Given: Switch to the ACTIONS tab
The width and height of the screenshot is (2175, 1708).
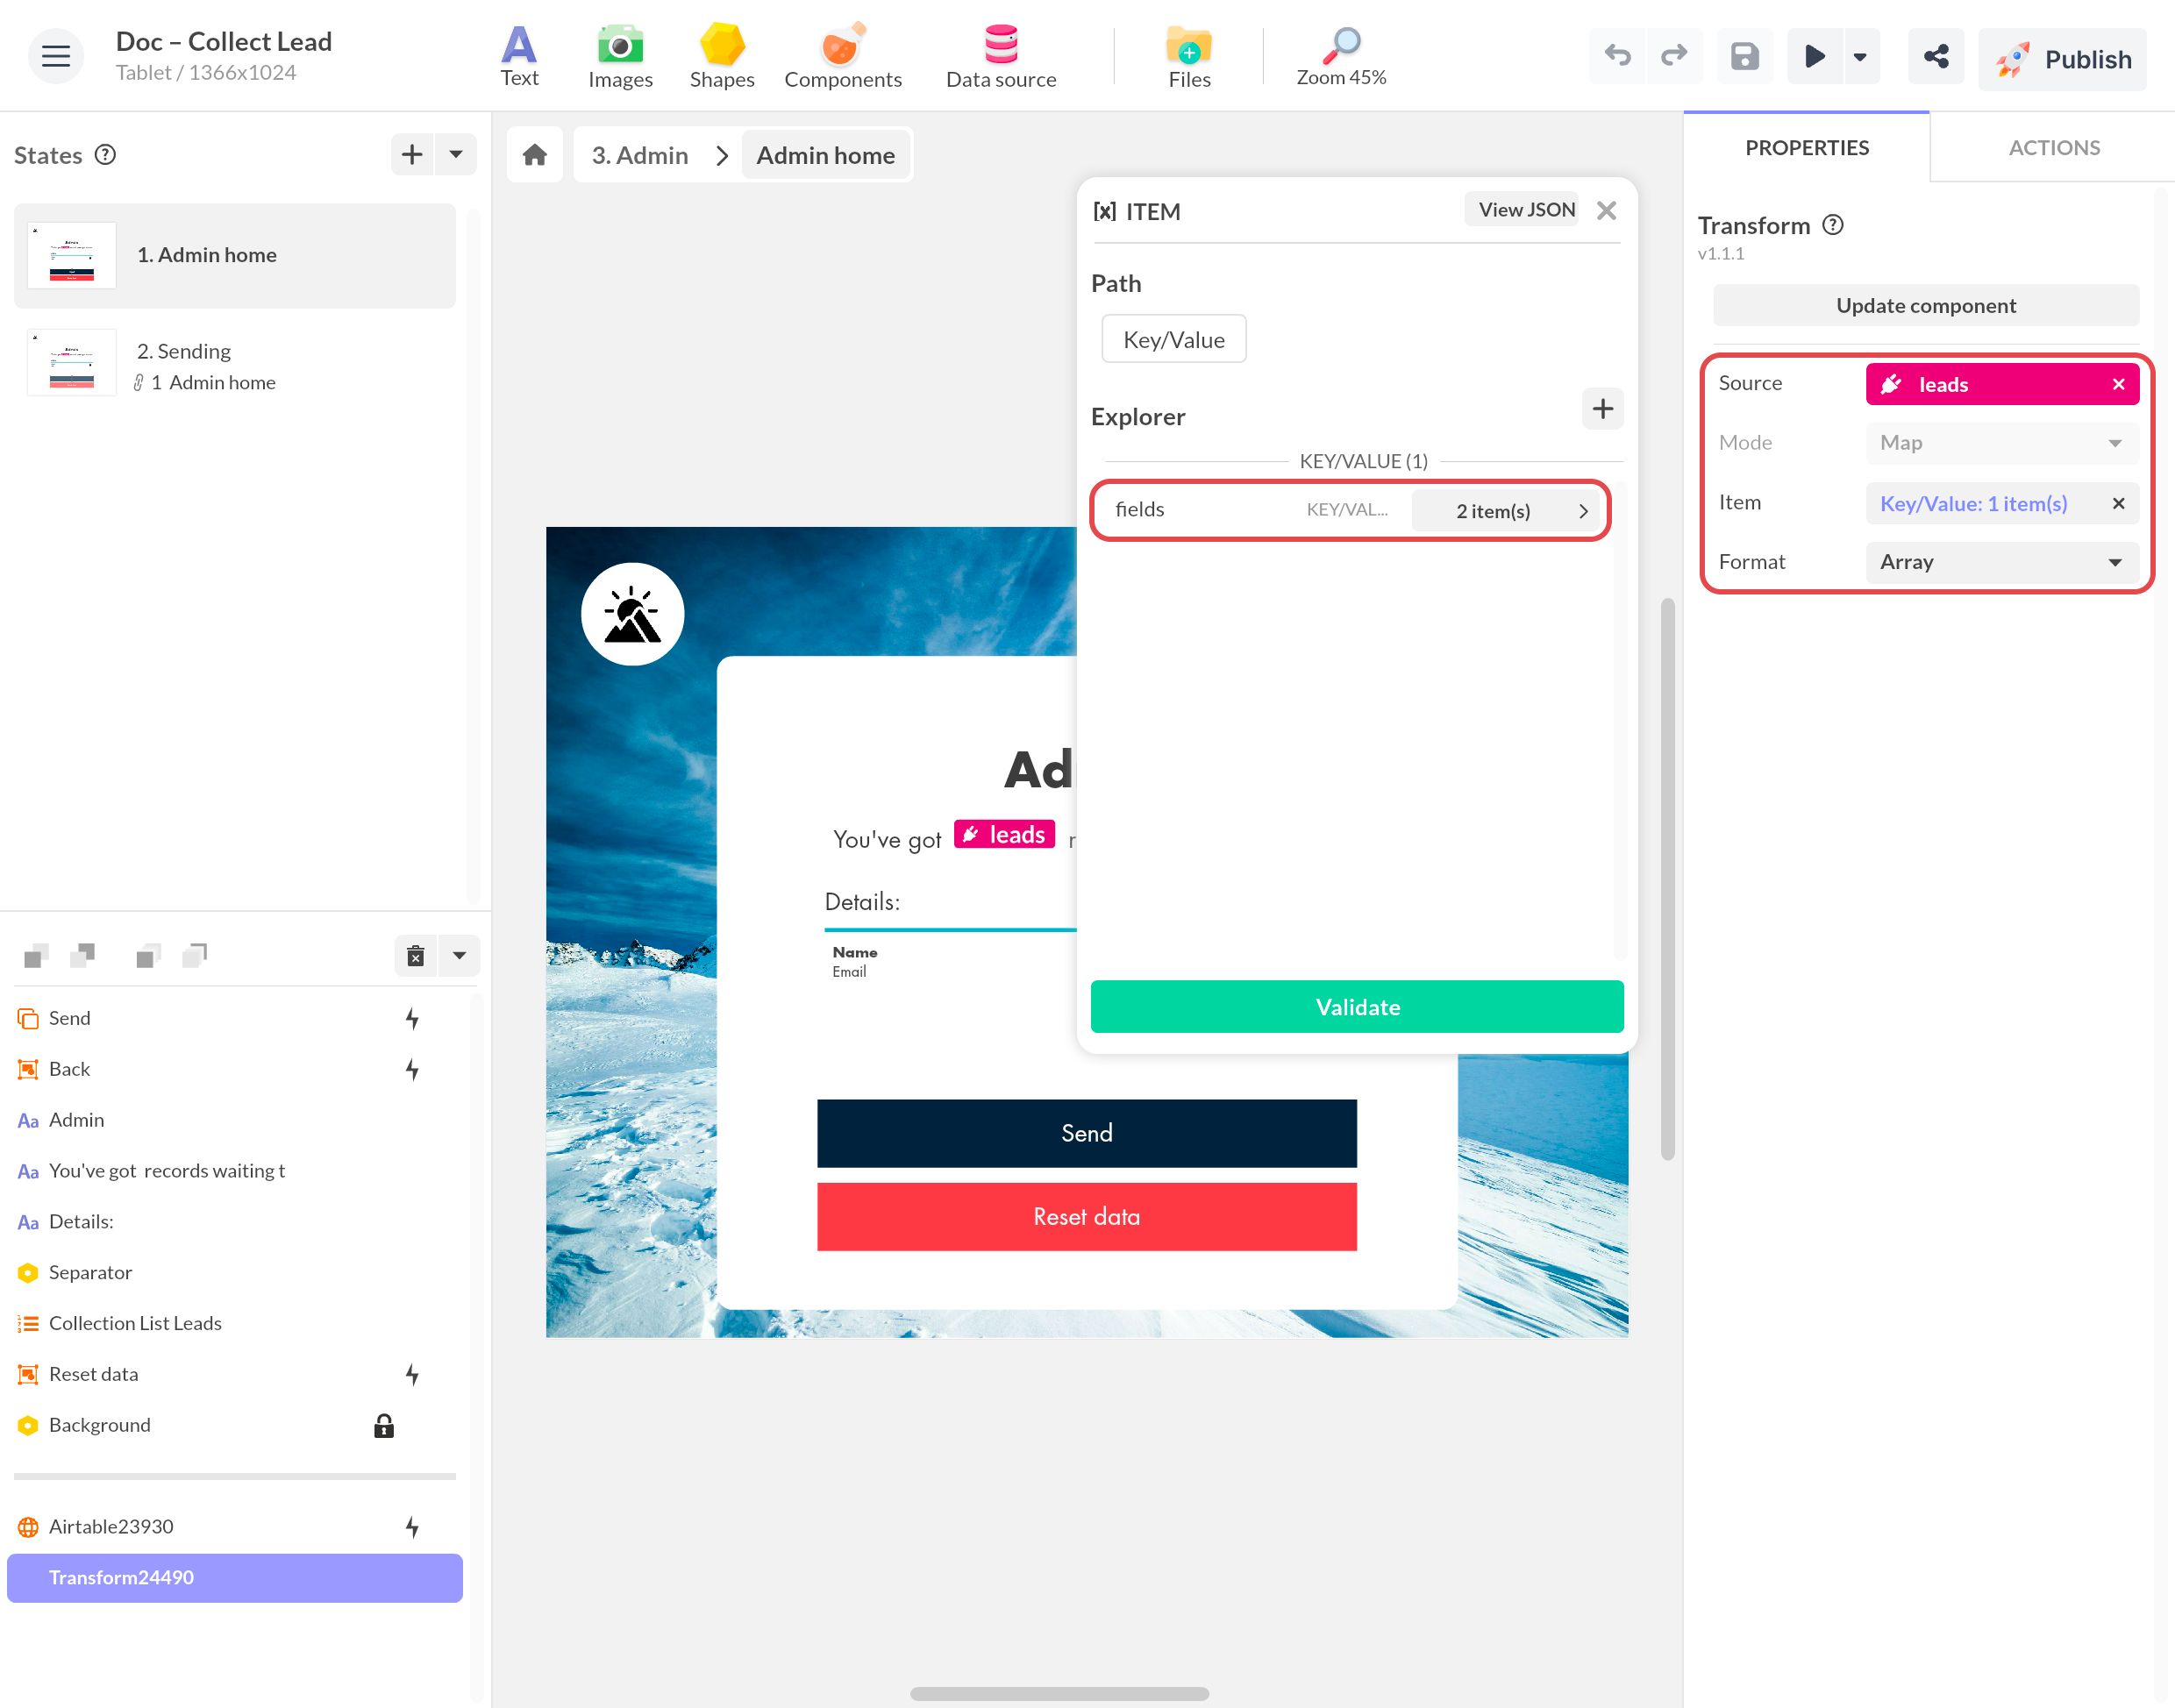Looking at the screenshot, I should tap(2054, 148).
